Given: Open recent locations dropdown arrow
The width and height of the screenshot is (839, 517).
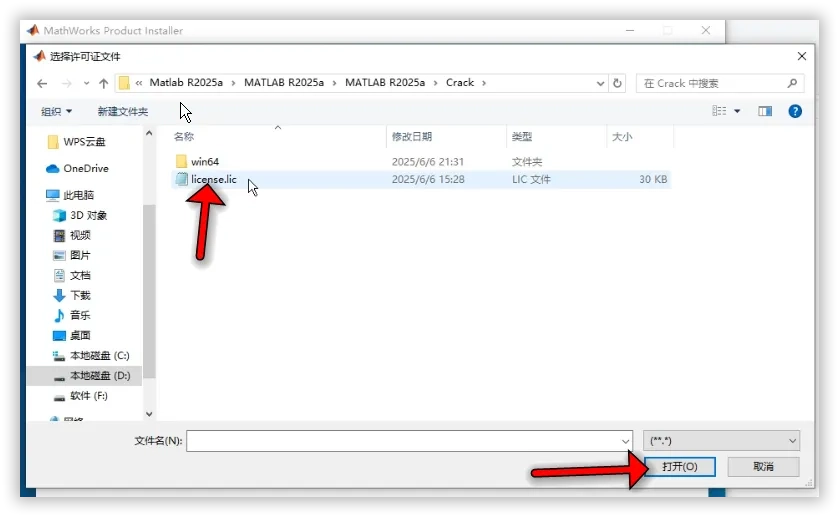Looking at the screenshot, I should (86, 83).
